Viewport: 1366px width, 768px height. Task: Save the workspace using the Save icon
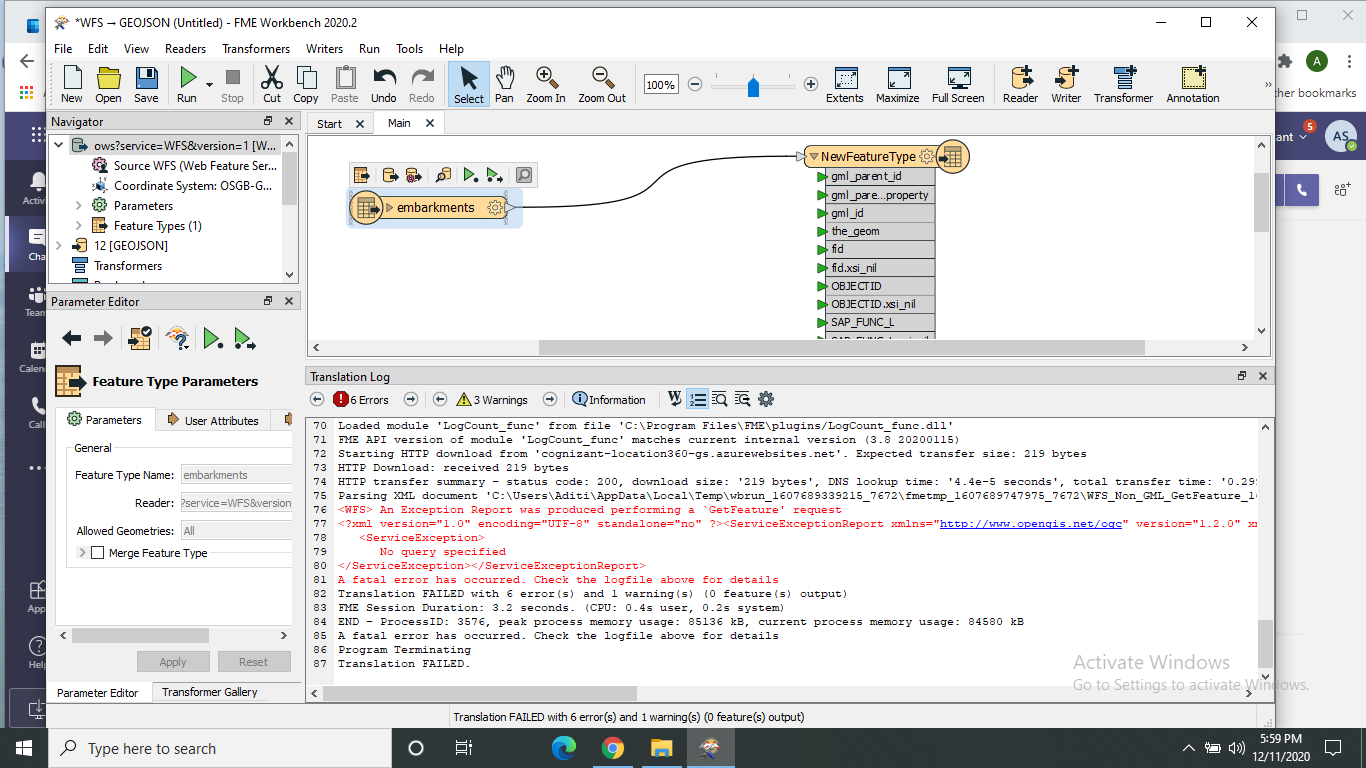tap(146, 84)
